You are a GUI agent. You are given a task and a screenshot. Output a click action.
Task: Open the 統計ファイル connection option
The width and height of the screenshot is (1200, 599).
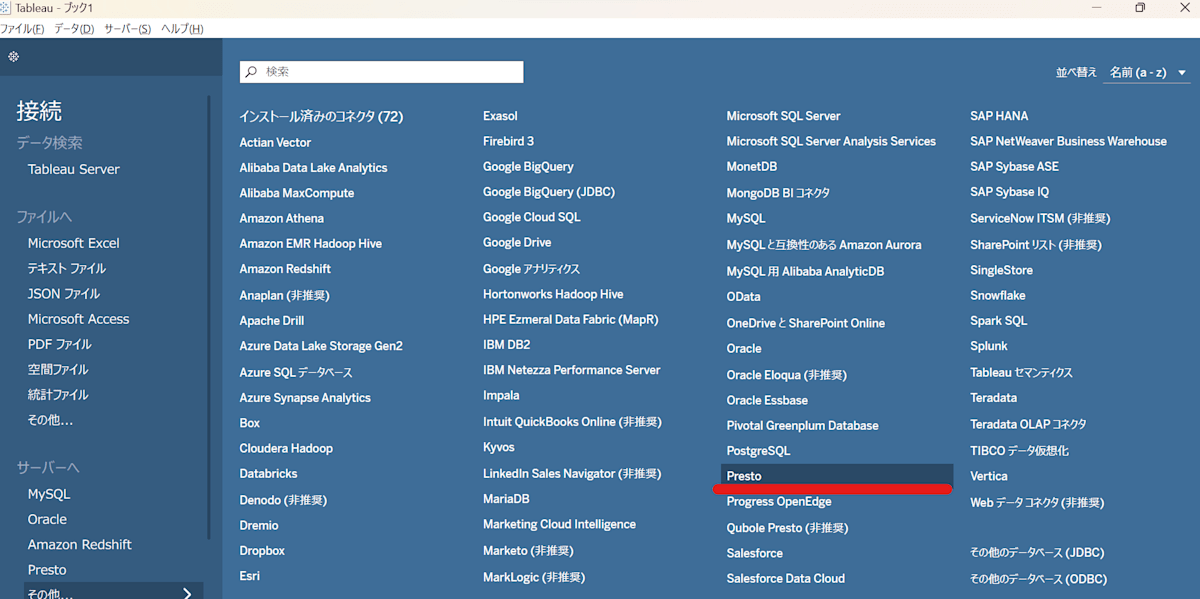[x=58, y=394]
